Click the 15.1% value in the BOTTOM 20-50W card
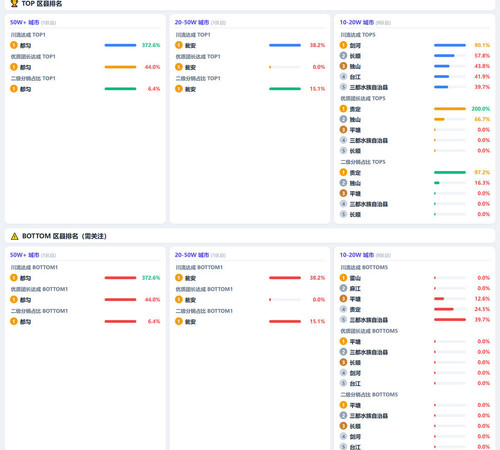Image resolution: width=500 pixels, height=450 pixels. pyautogui.click(x=317, y=321)
